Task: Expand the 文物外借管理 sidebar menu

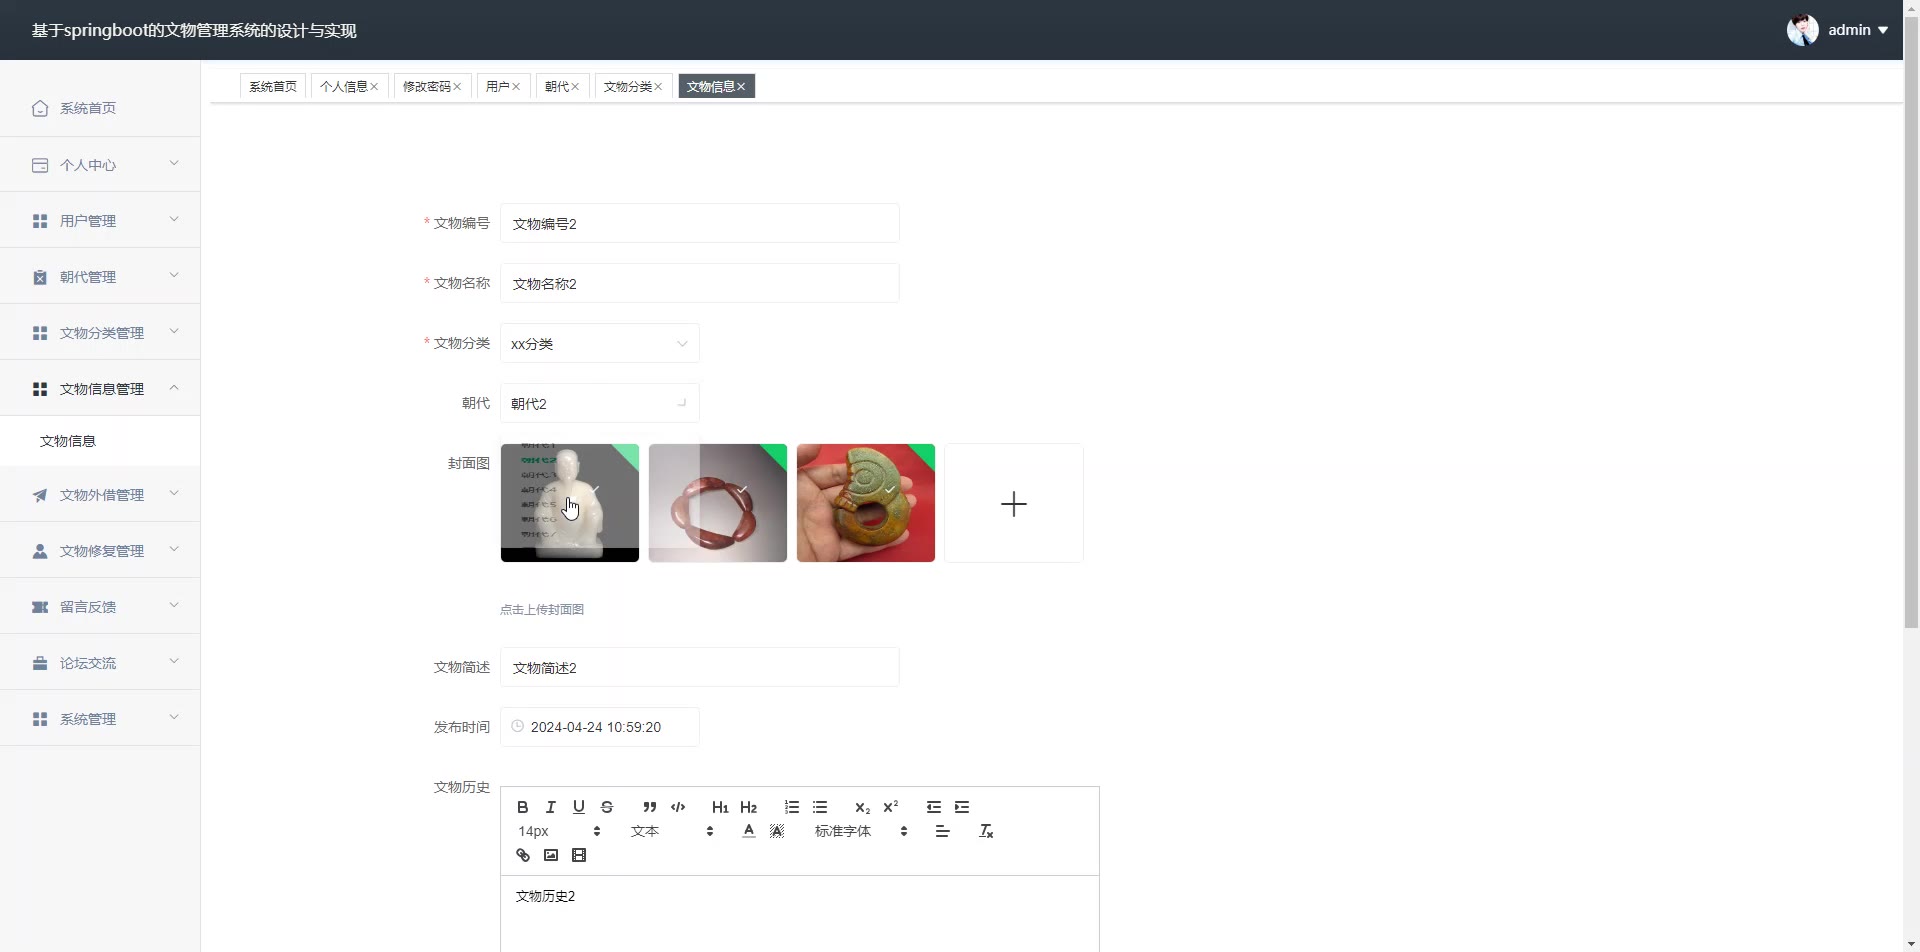Action: (100, 494)
